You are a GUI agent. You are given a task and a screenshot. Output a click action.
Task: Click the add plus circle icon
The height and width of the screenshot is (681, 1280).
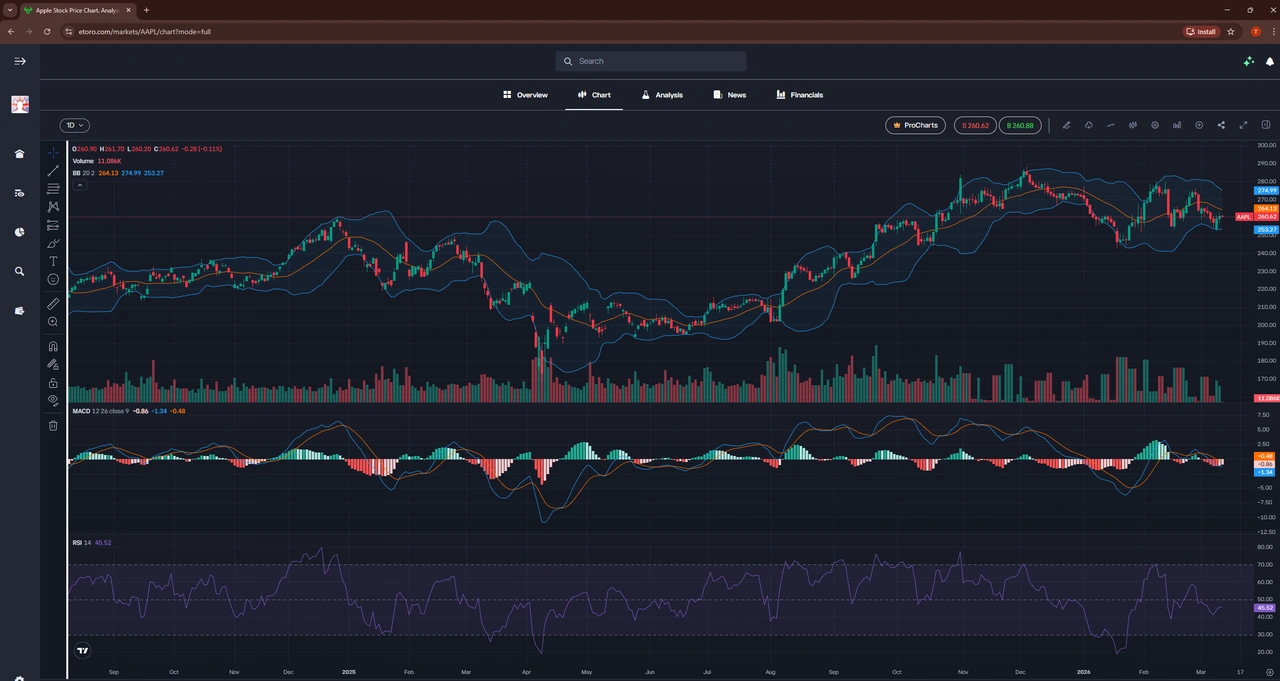click(1199, 125)
